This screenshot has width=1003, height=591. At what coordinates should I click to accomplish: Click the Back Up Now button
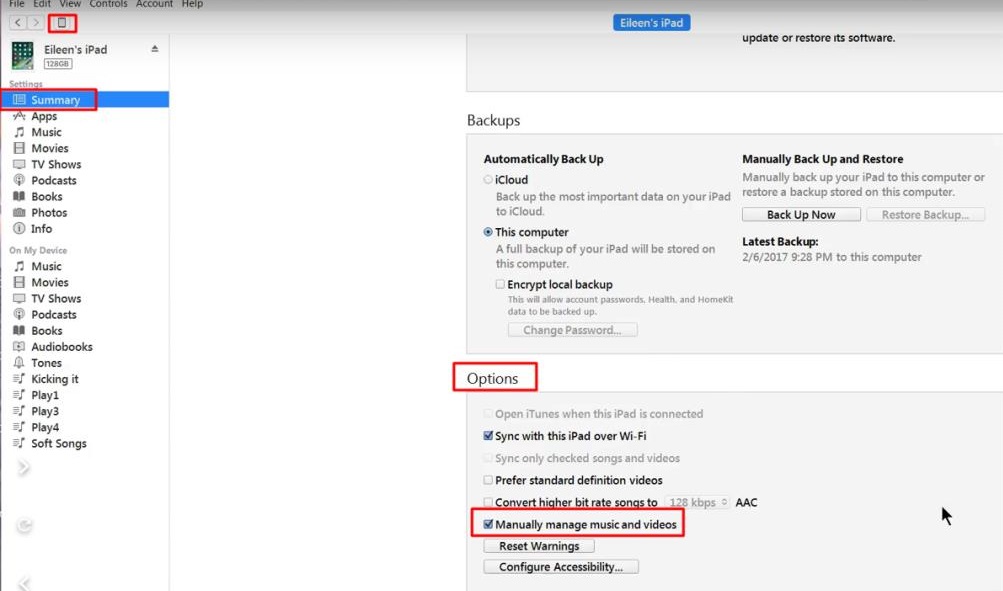coord(801,214)
